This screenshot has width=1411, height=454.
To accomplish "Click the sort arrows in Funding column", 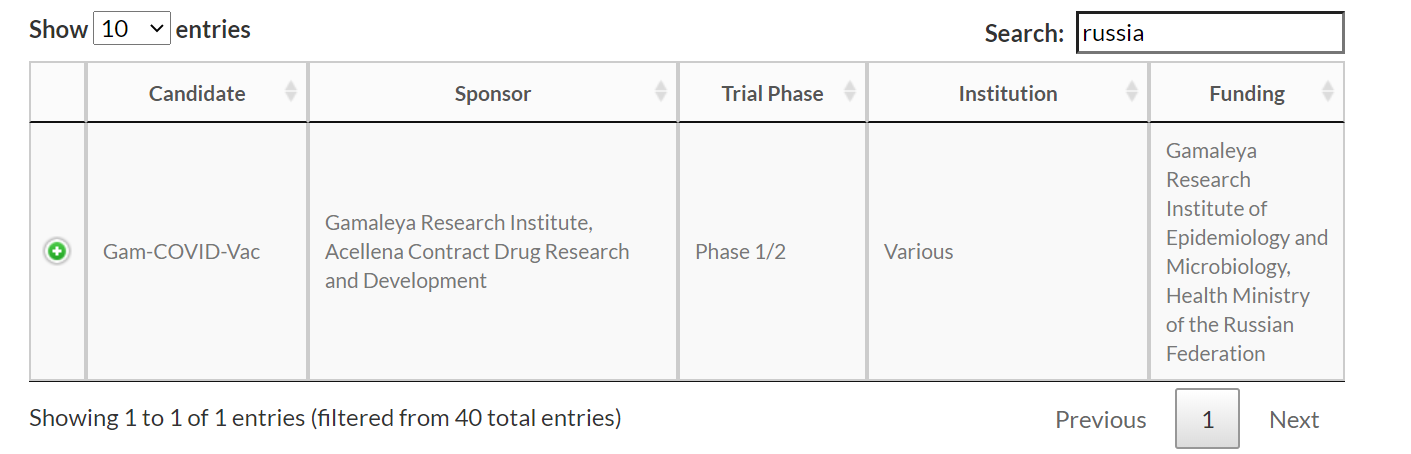I will click(1328, 92).
